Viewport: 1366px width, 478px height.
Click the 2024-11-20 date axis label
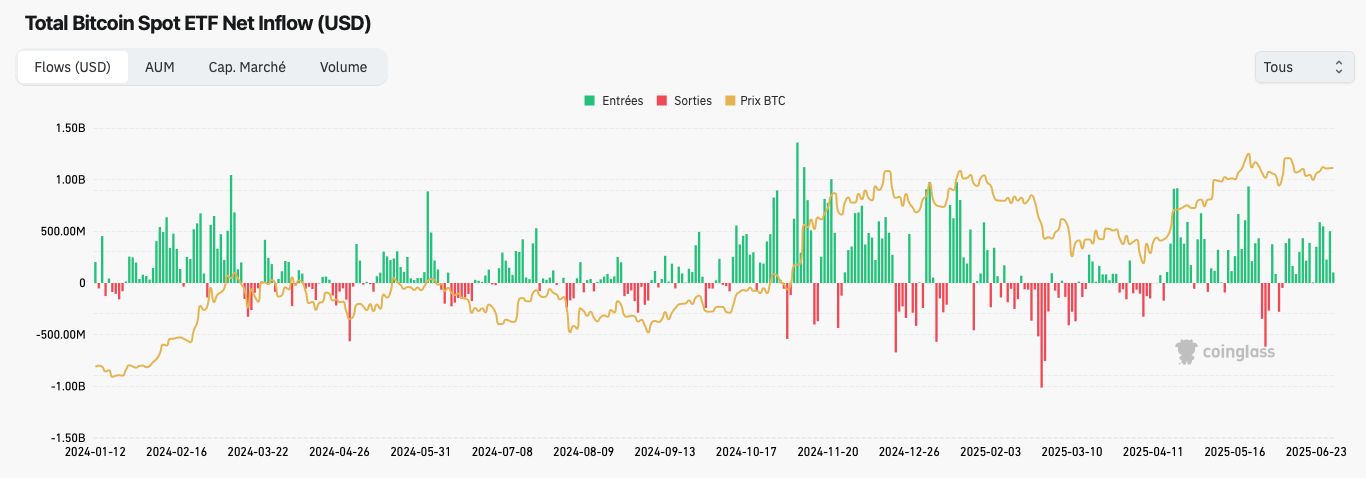[828, 452]
